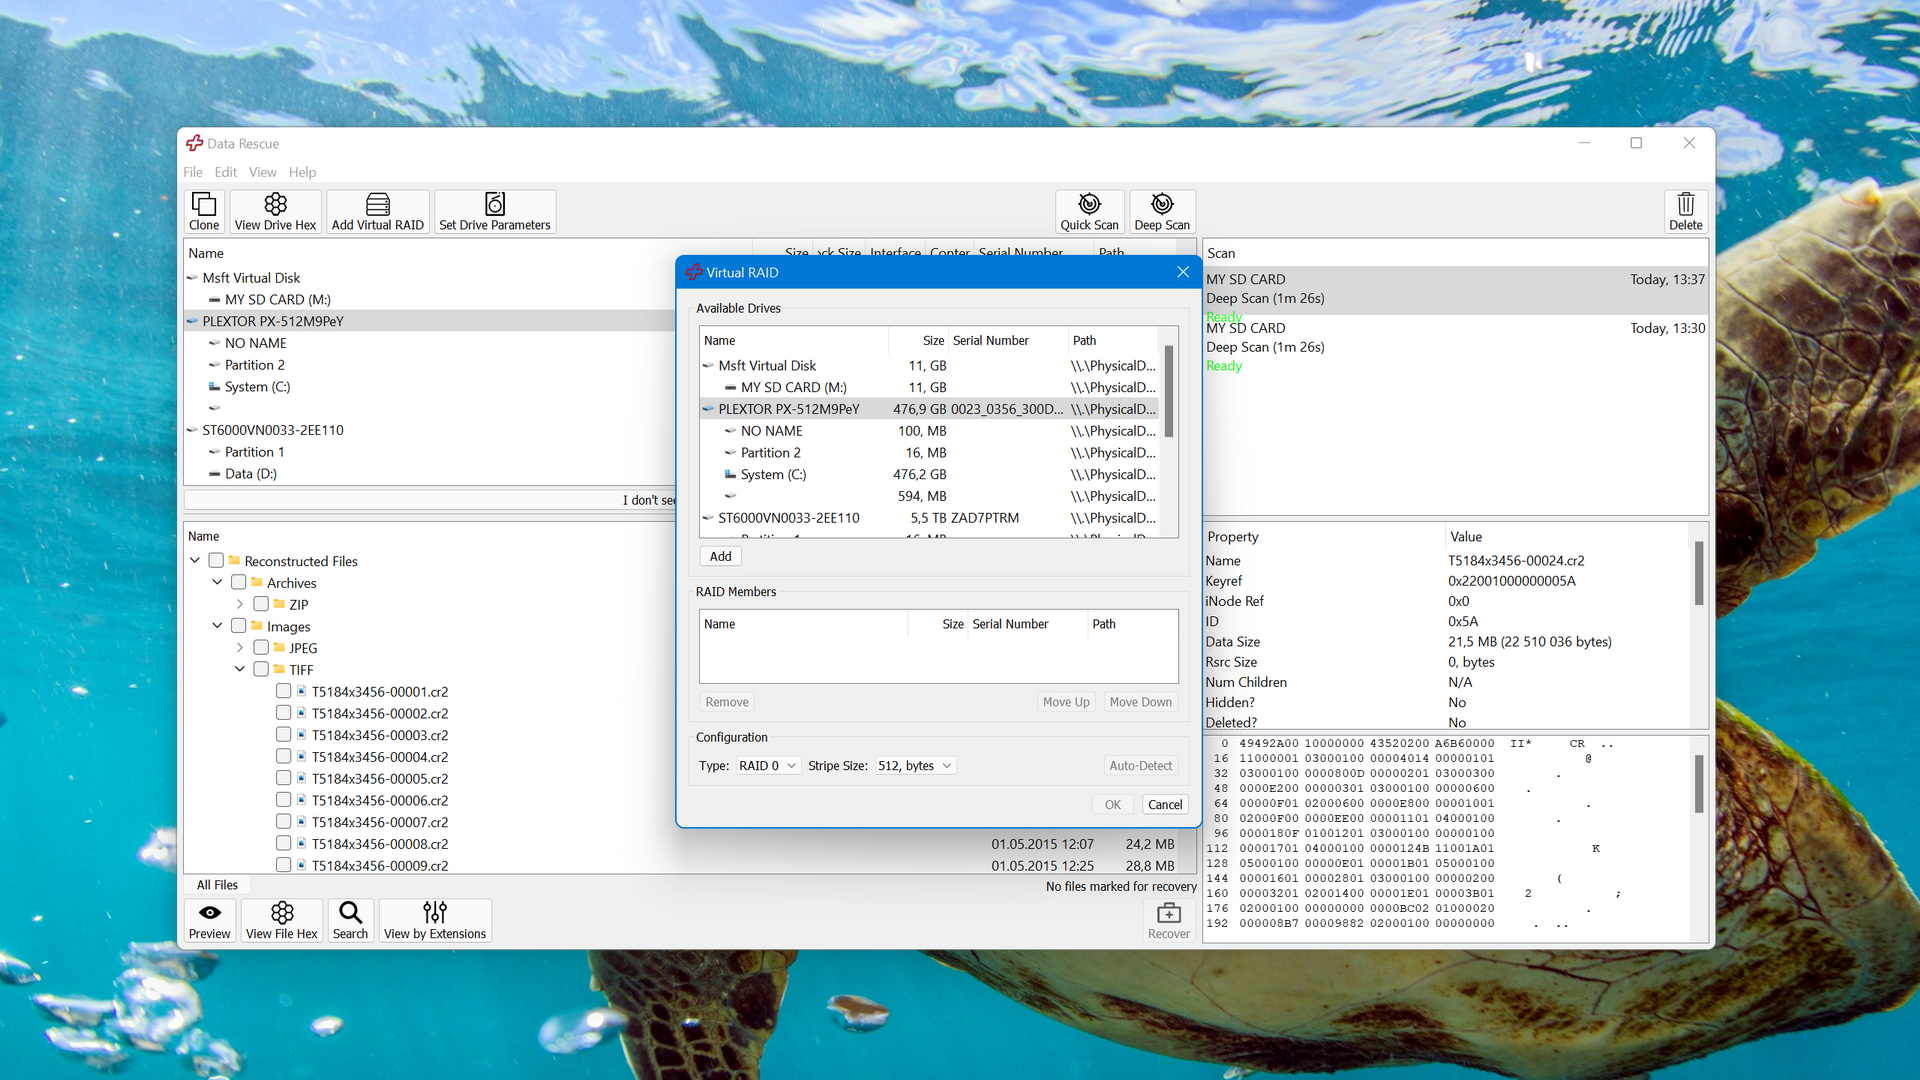Check the T5184x3456-00004.cr2 checkbox

(283, 756)
